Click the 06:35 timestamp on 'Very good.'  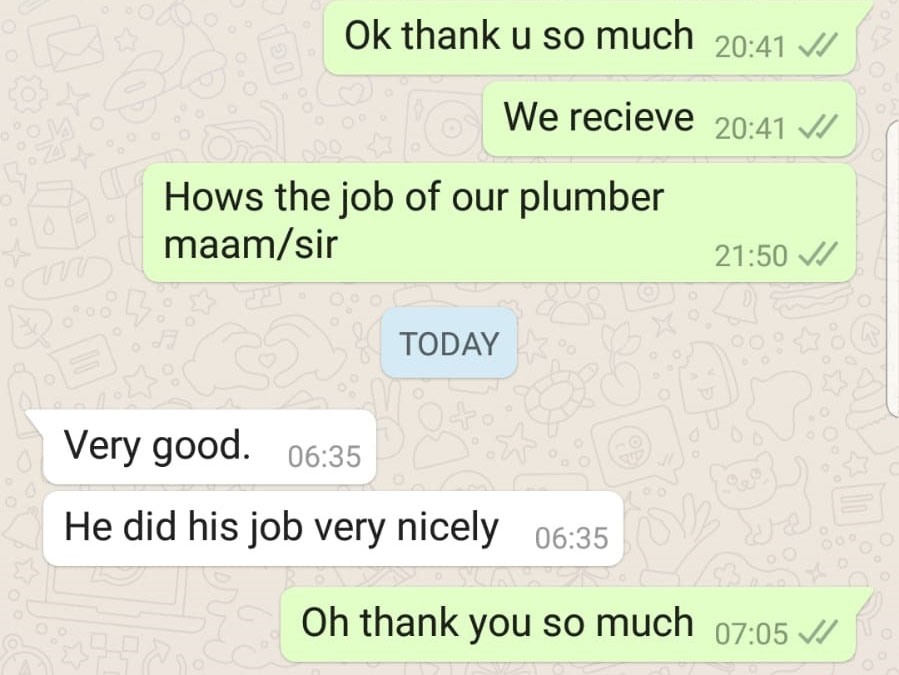(325, 456)
